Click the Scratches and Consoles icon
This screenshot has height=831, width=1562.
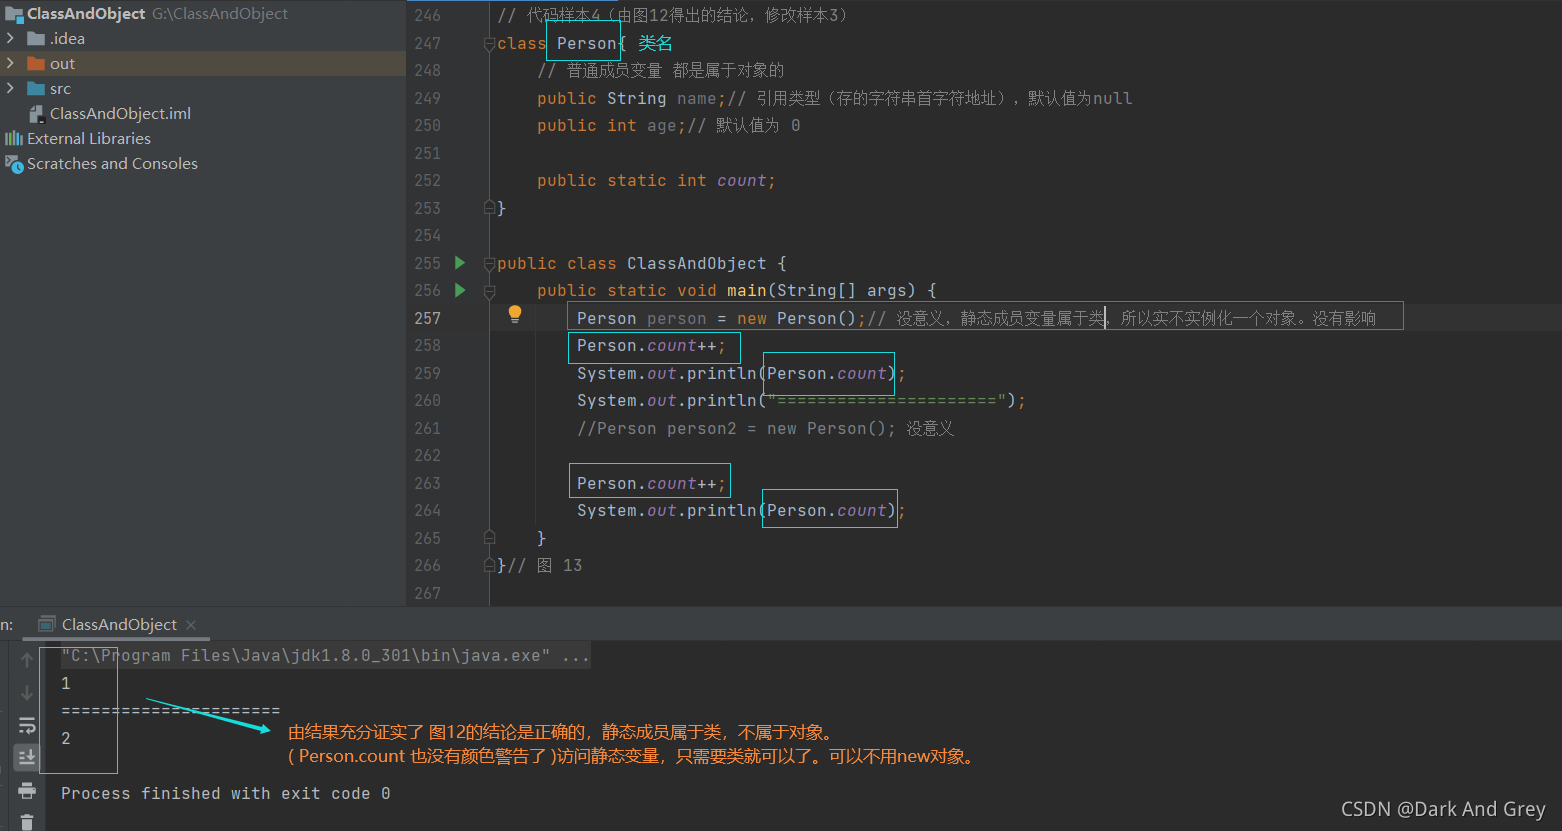pos(14,163)
